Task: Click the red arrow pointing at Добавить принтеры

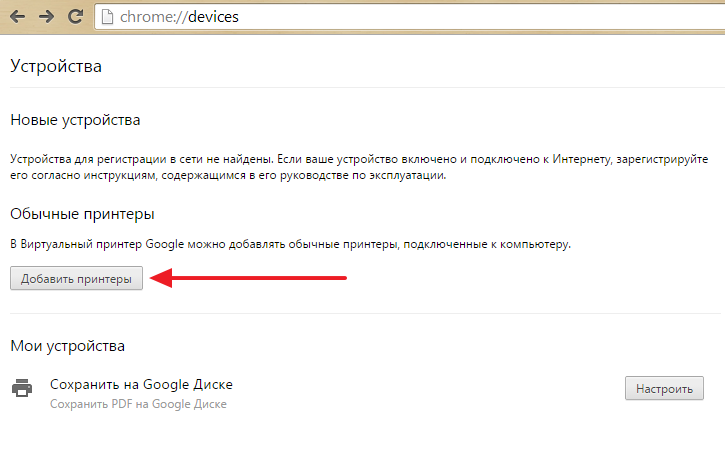Action: coord(248,278)
